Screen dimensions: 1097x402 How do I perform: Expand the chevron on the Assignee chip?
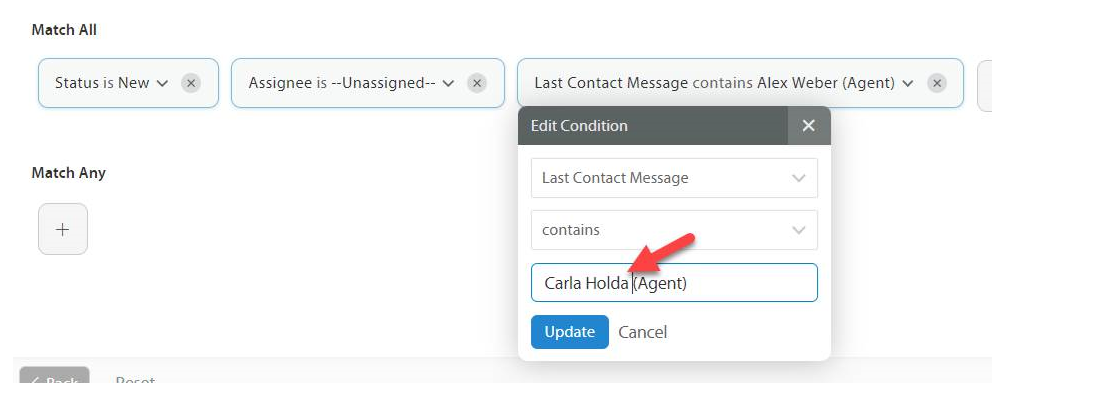pyautogui.click(x=449, y=83)
